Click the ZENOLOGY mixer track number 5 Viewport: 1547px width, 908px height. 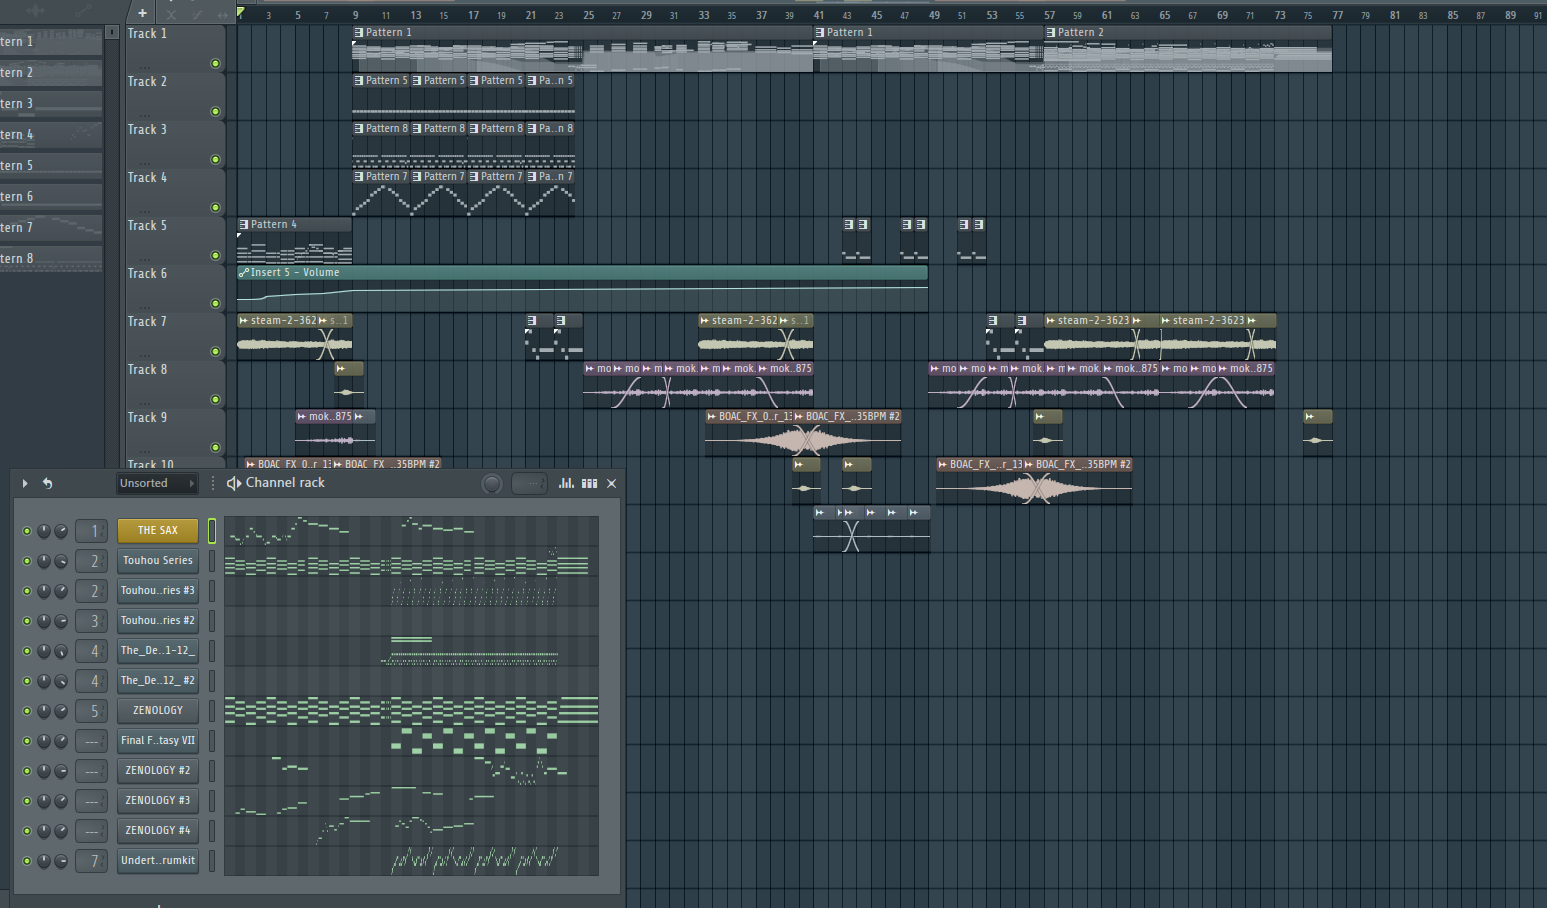(92, 711)
